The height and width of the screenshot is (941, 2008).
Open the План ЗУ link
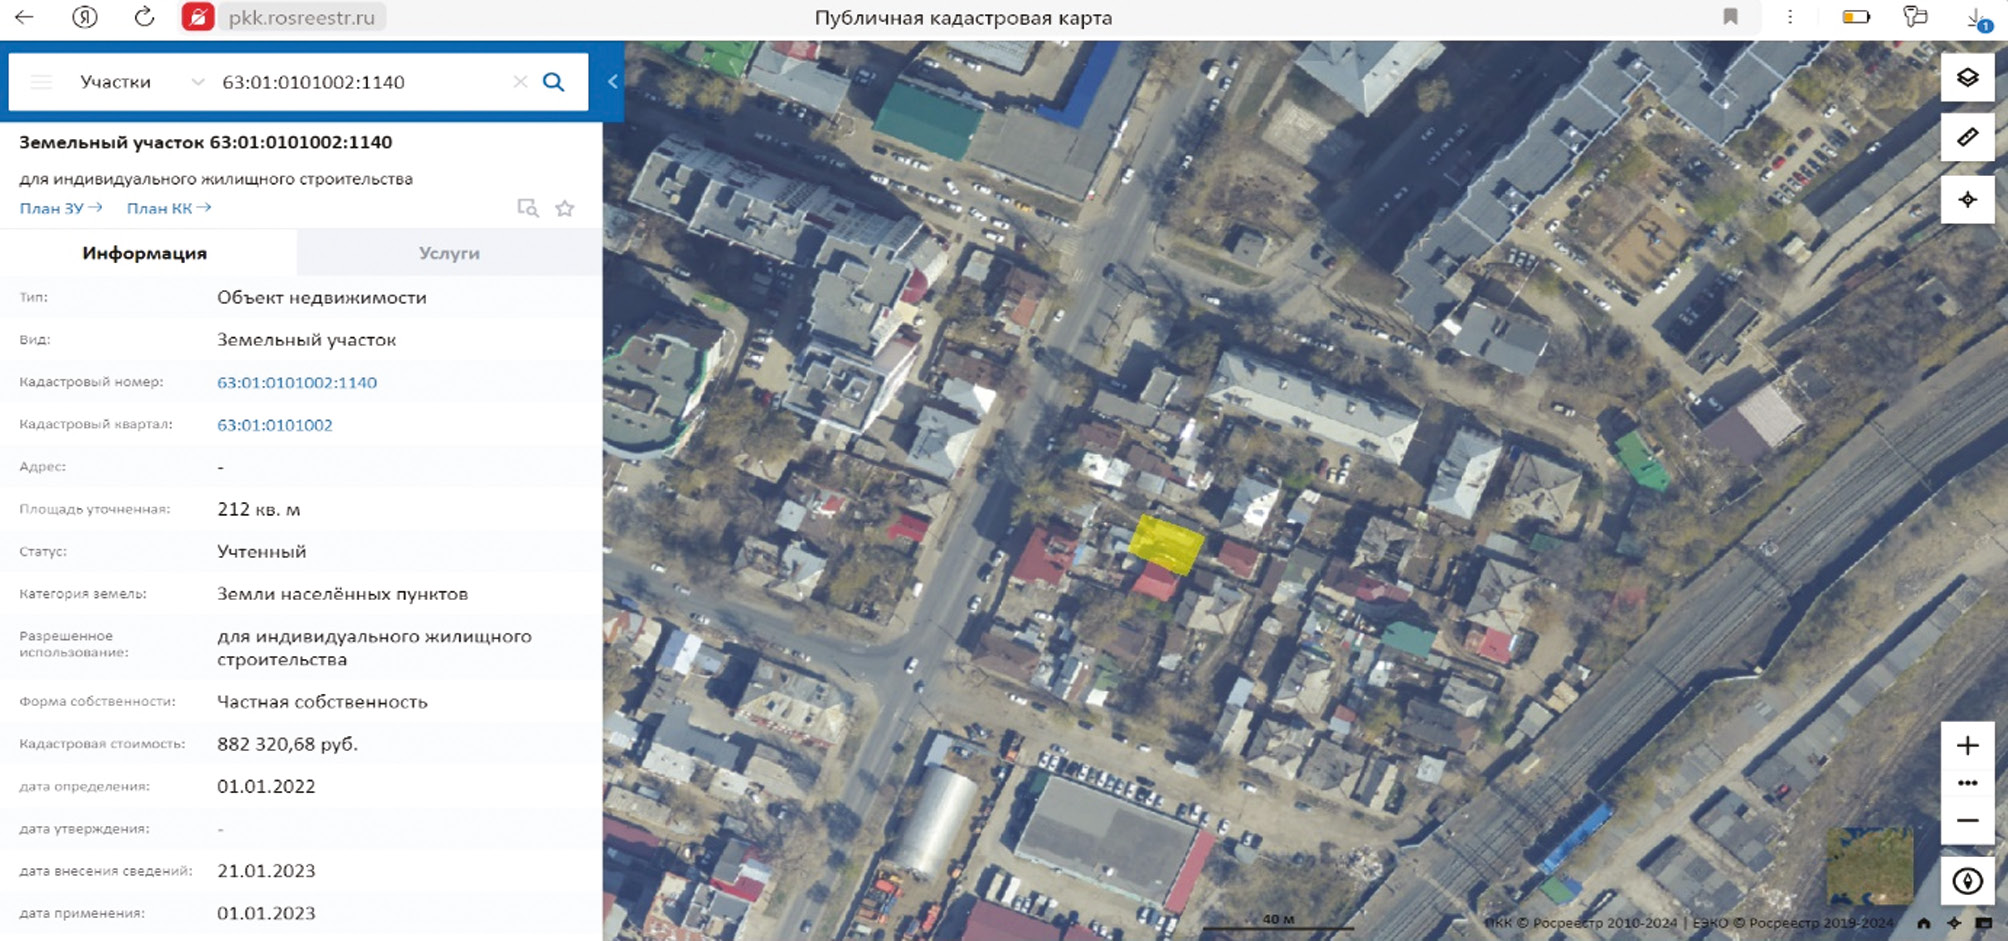60,208
